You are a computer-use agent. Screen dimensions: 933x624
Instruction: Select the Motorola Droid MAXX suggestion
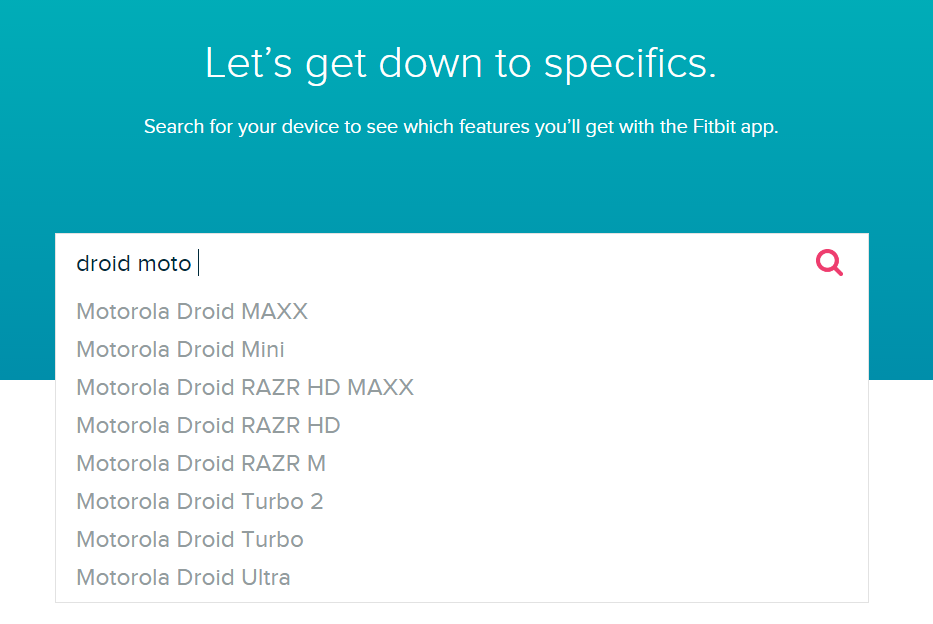[x=192, y=312]
